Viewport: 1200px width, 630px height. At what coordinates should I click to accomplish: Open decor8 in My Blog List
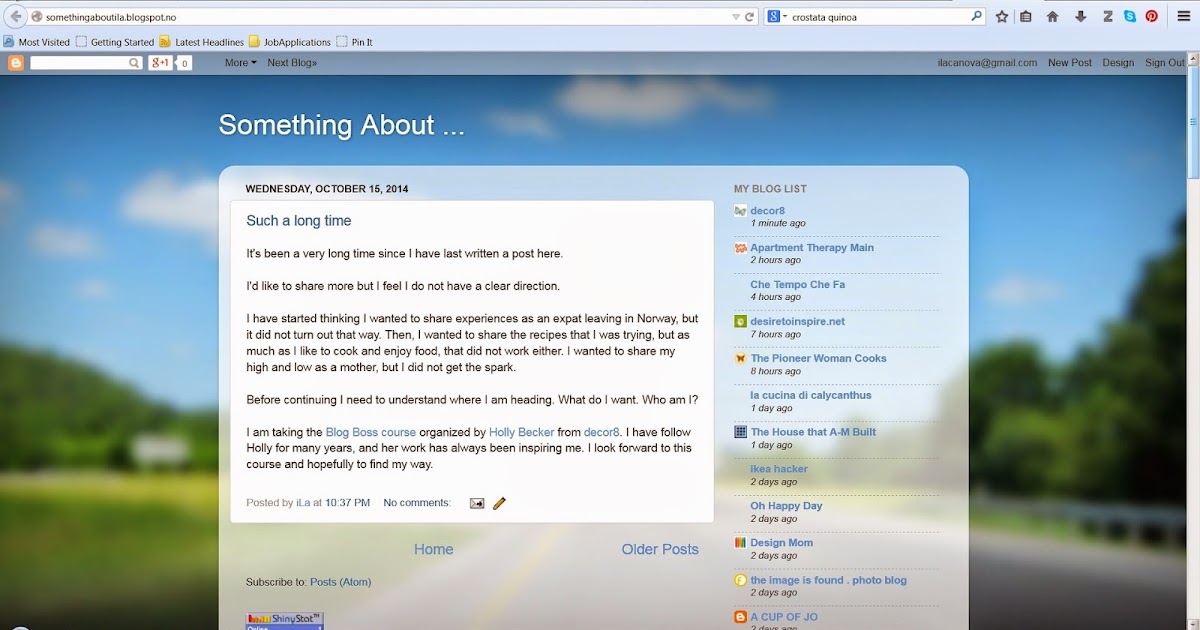768,211
